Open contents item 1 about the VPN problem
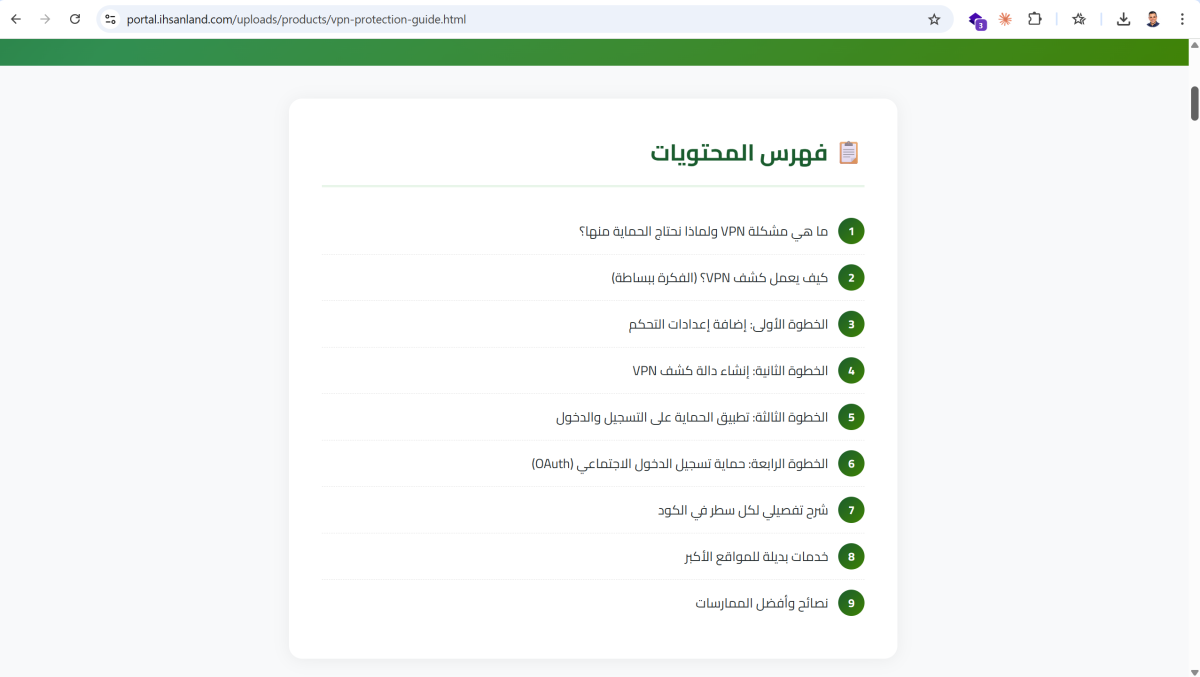Screen dimensions: 1200x677 [704, 232]
